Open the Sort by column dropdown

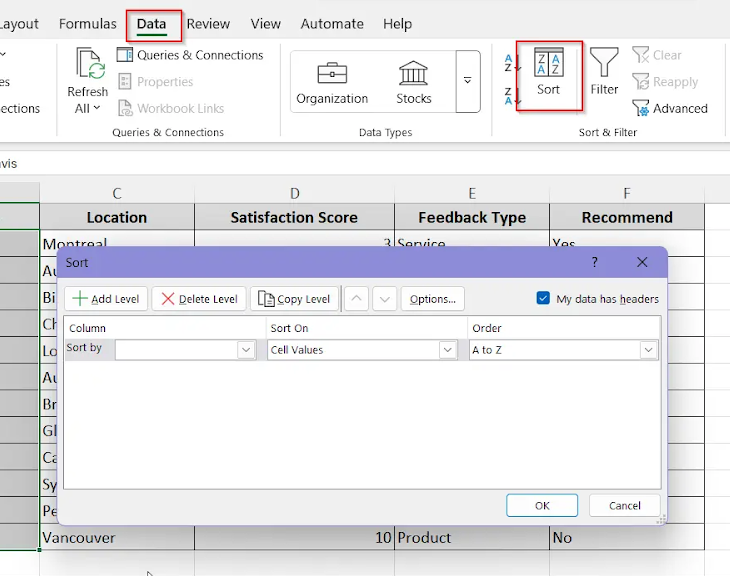click(246, 350)
